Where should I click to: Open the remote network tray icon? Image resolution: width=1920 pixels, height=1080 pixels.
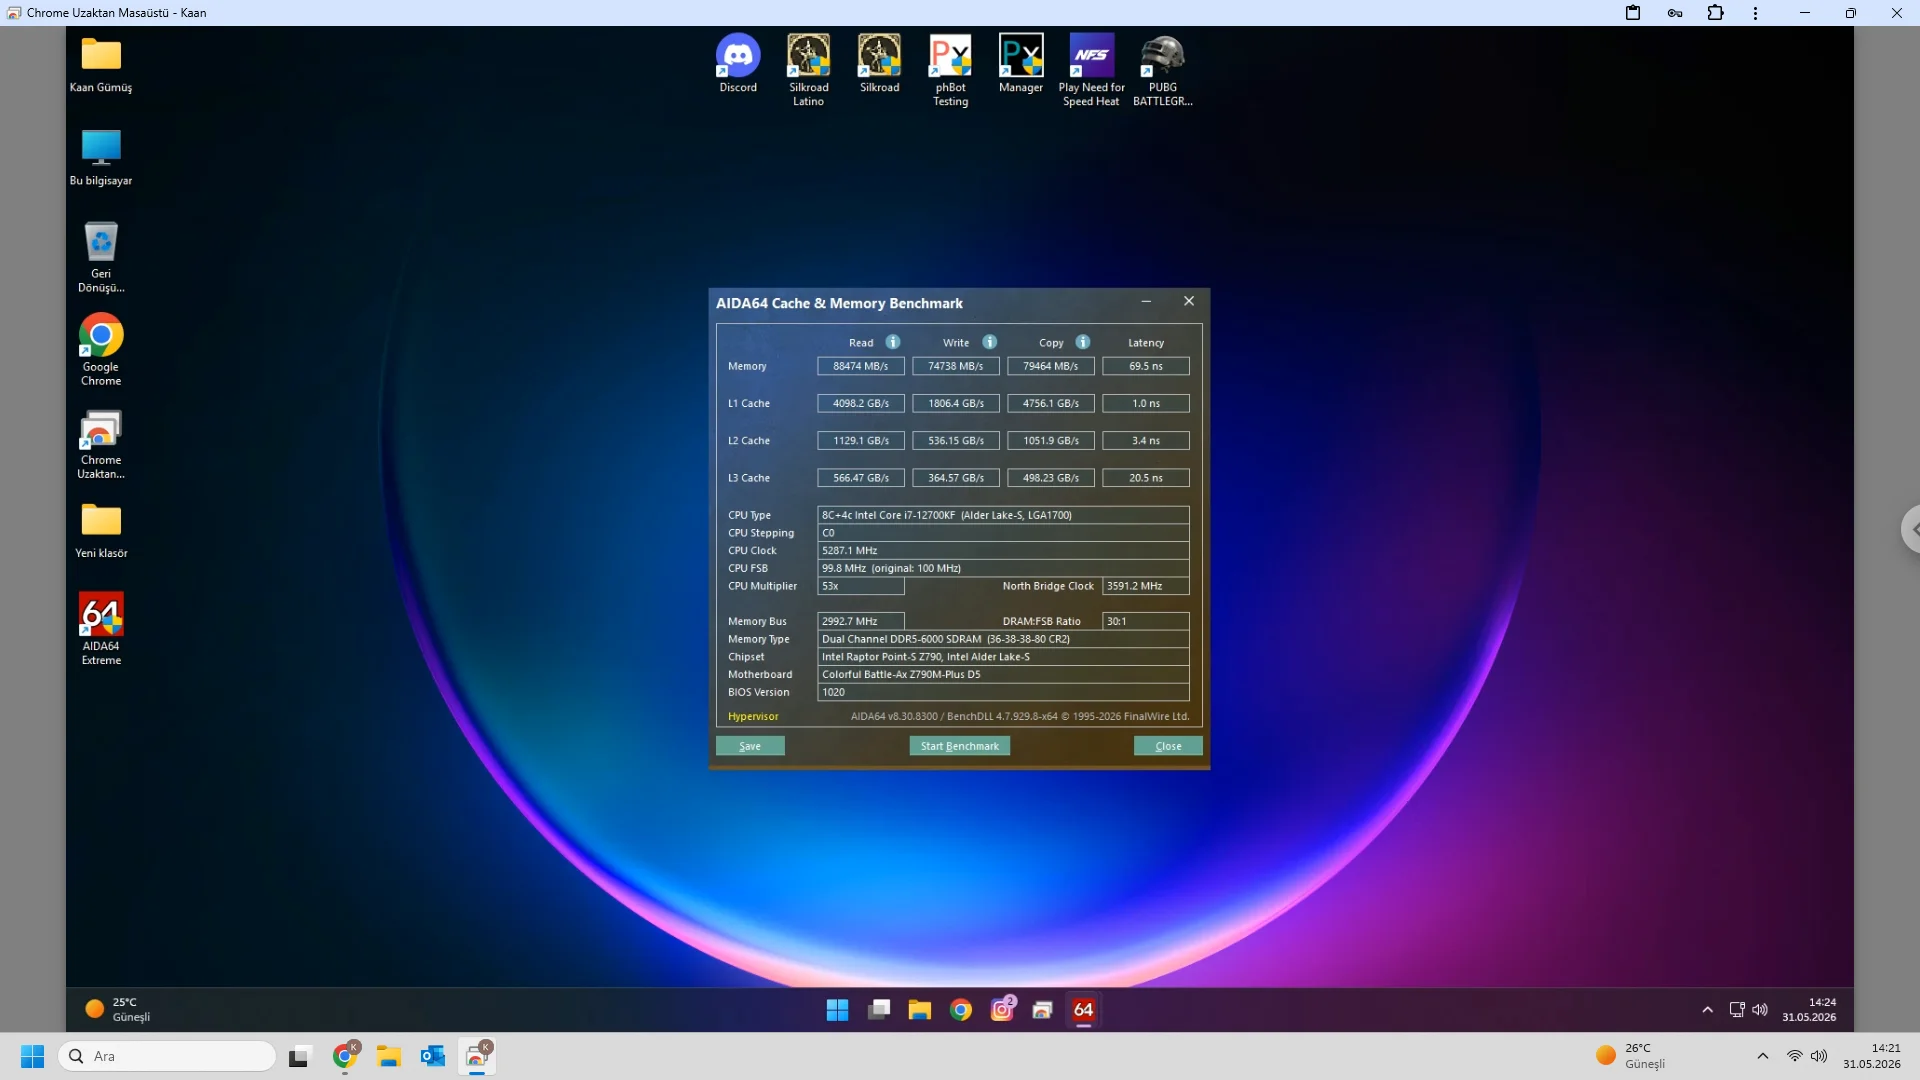pos(1737,1010)
